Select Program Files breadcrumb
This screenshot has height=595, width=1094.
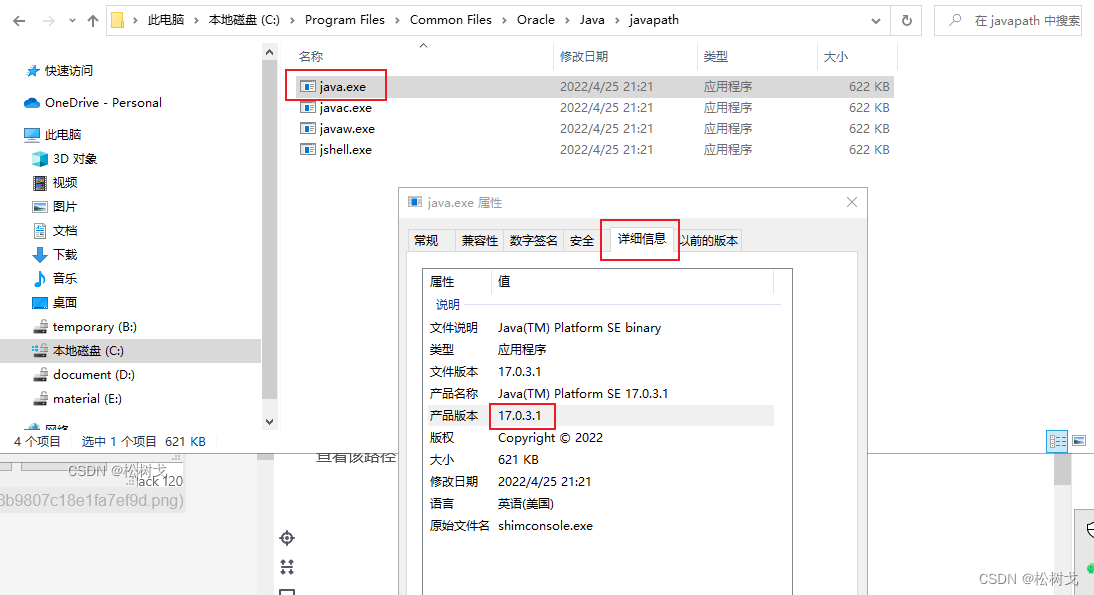coord(345,20)
